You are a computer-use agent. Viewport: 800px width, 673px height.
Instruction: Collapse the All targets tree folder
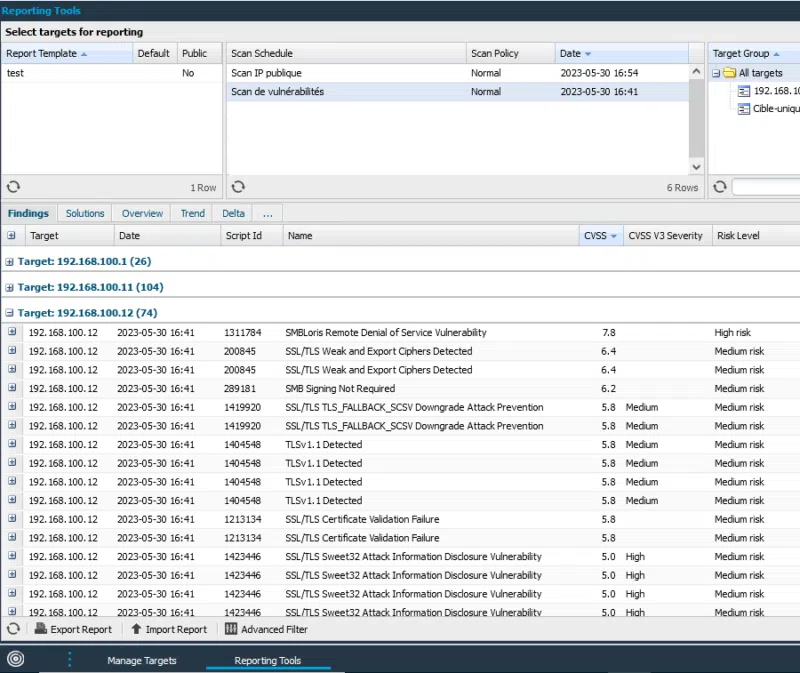tap(716, 73)
